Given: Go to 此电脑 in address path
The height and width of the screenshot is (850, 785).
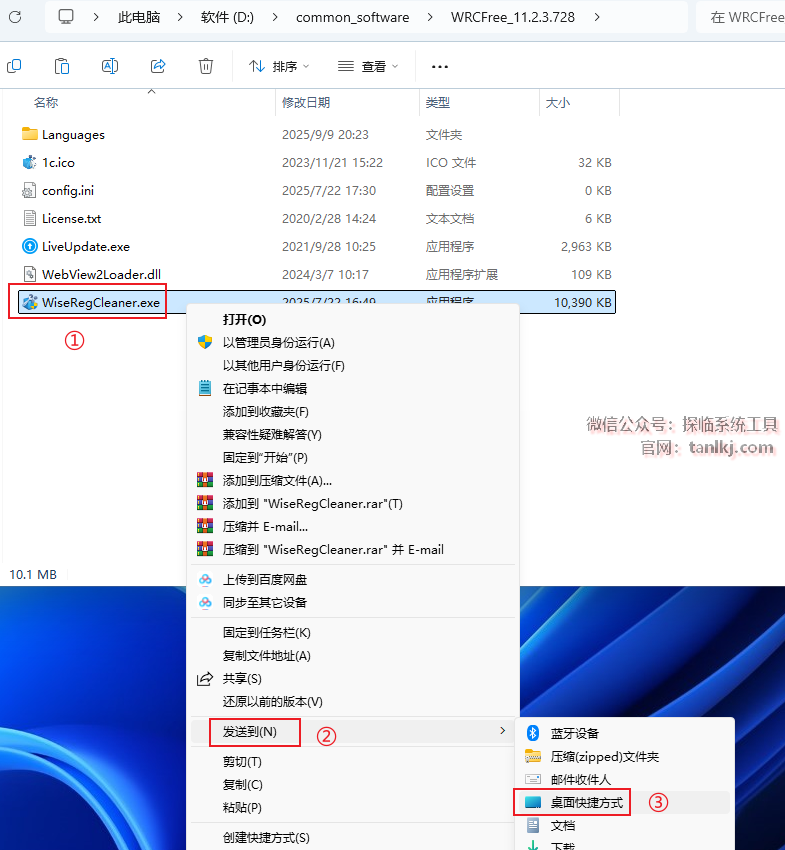Looking at the screenshot, I should (139, 17).
